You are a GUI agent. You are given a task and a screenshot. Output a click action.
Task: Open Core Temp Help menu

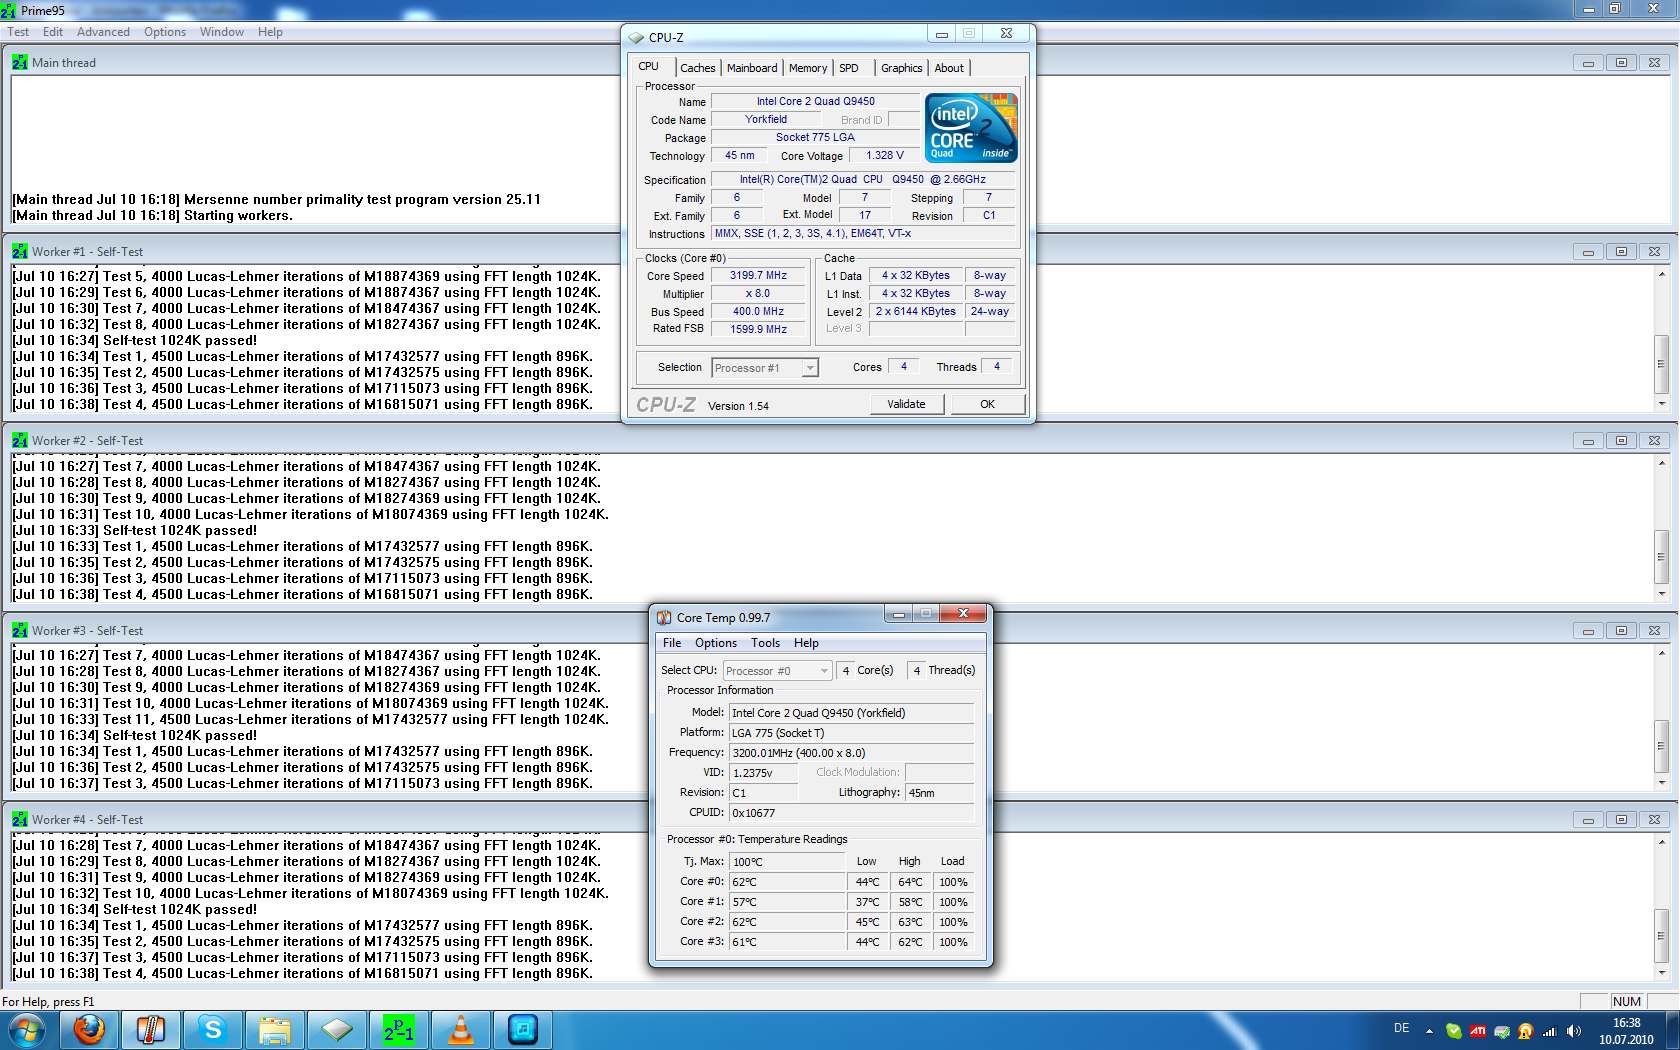coord(806,643)
